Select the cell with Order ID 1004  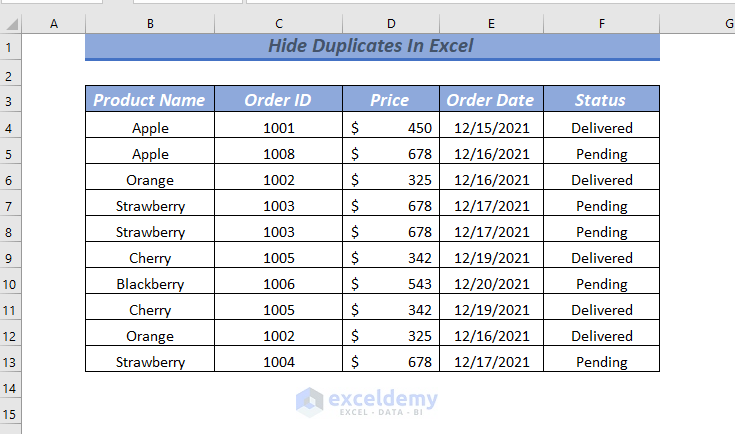click(x=279, y=362)
